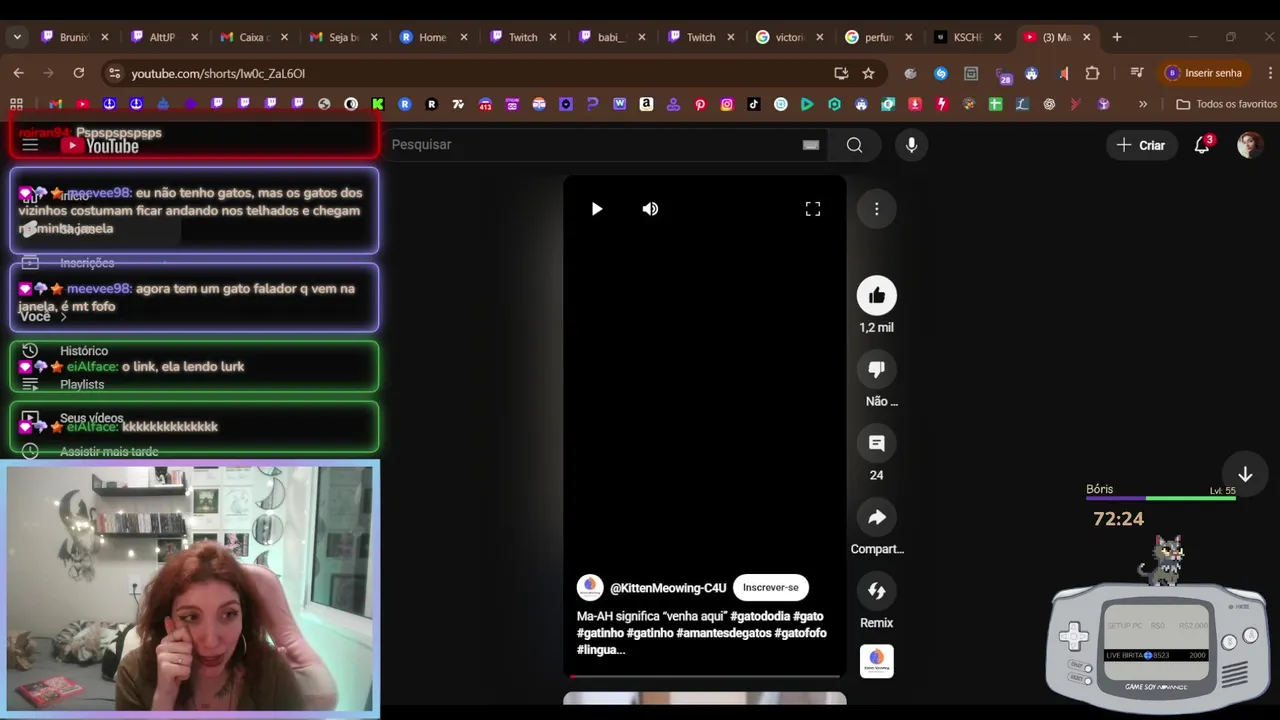This screenshot has width=1280, height=720.
Task: Click the install app icon in address bar
Action: pyautogui.click(x=841, y=73)
